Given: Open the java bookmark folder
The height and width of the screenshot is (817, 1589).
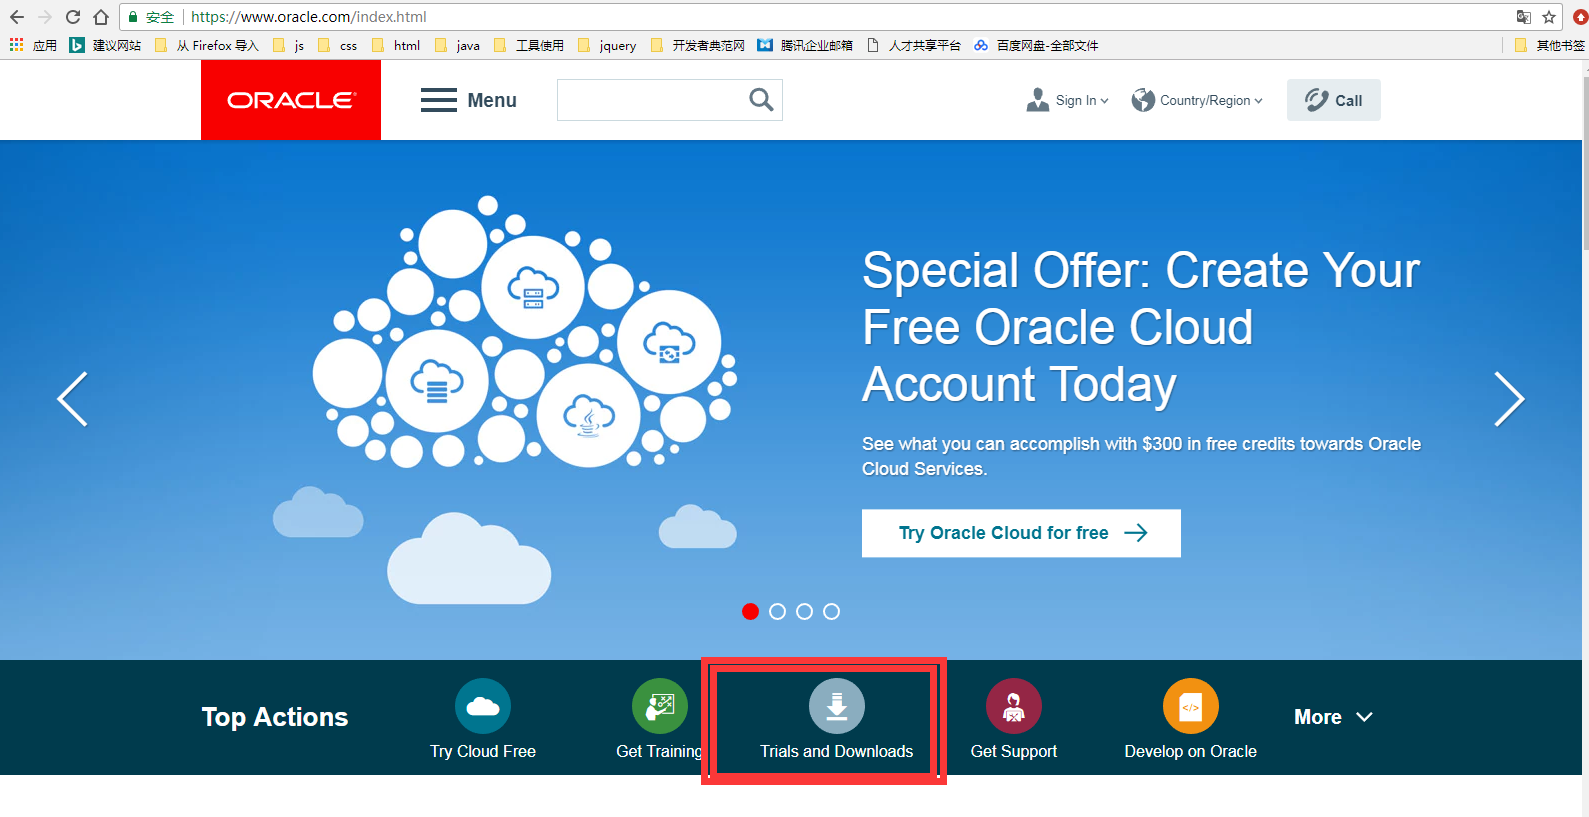Looking at the screenshot, I should coord(458,45).
